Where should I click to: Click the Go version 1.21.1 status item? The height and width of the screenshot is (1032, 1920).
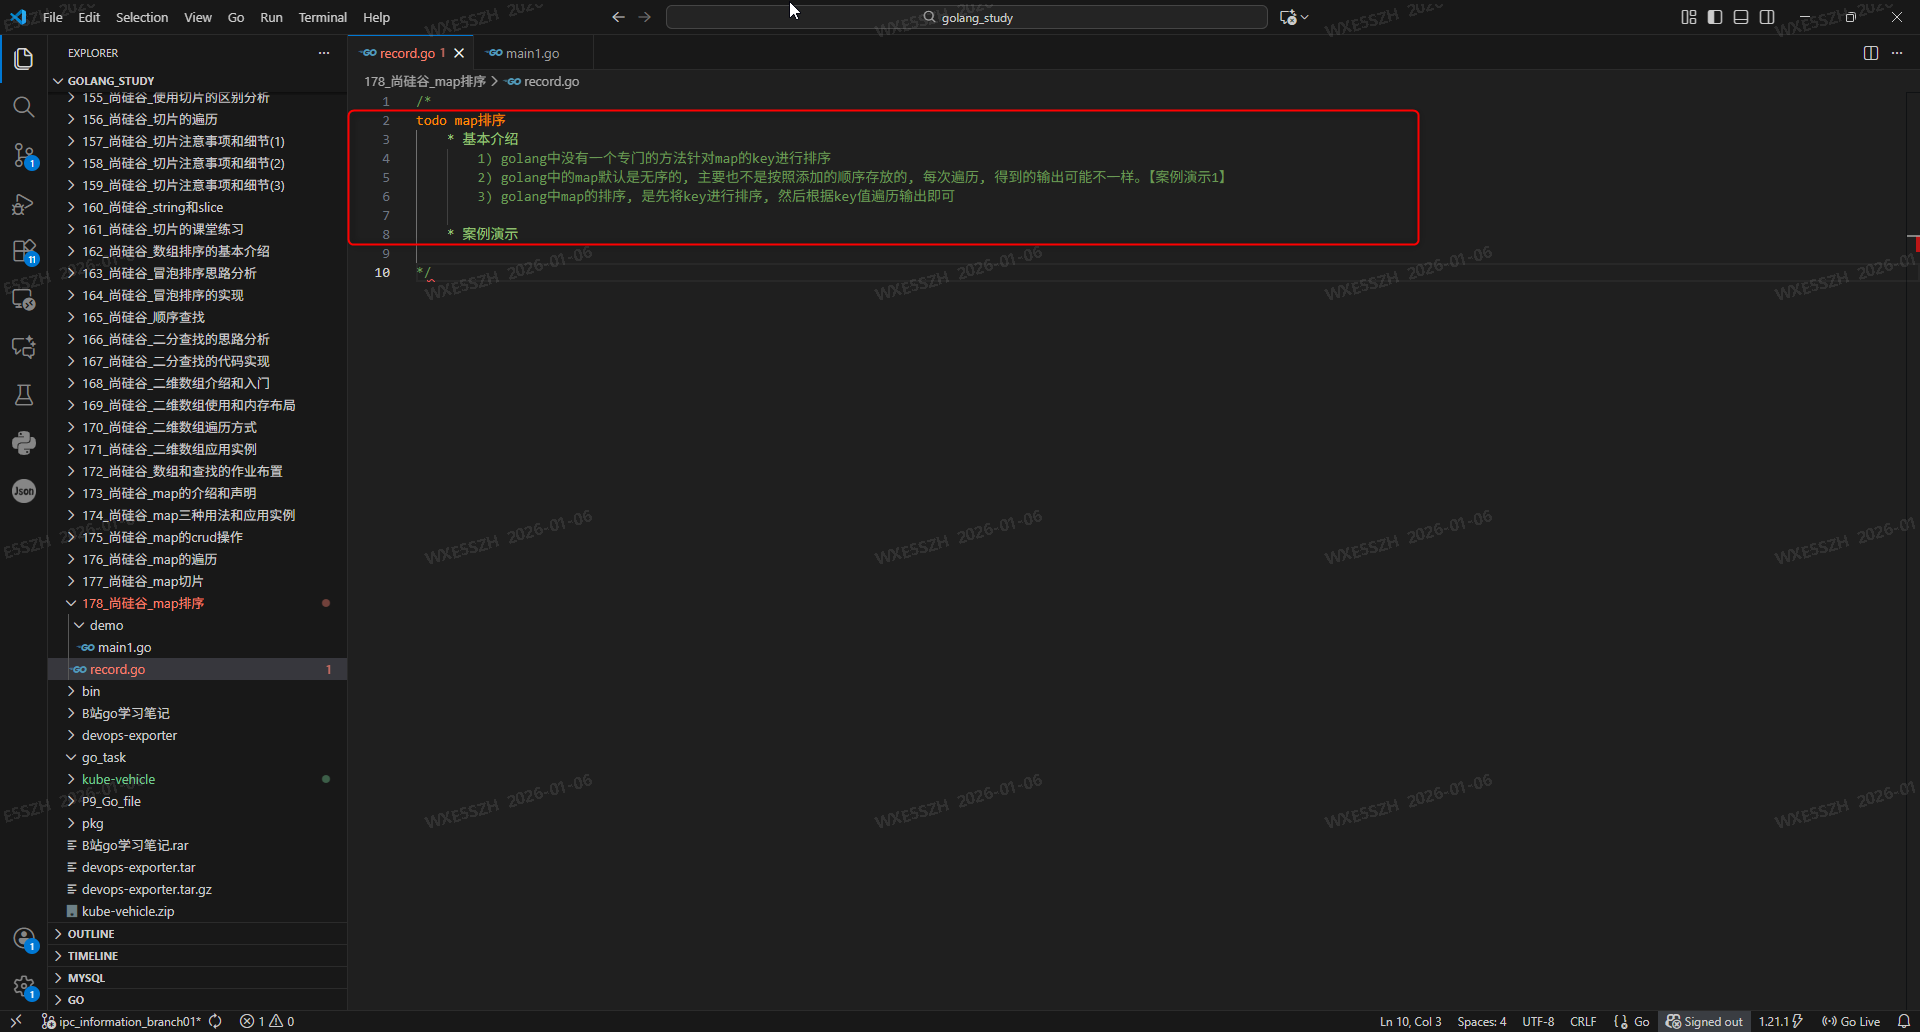[1780, 1021]
